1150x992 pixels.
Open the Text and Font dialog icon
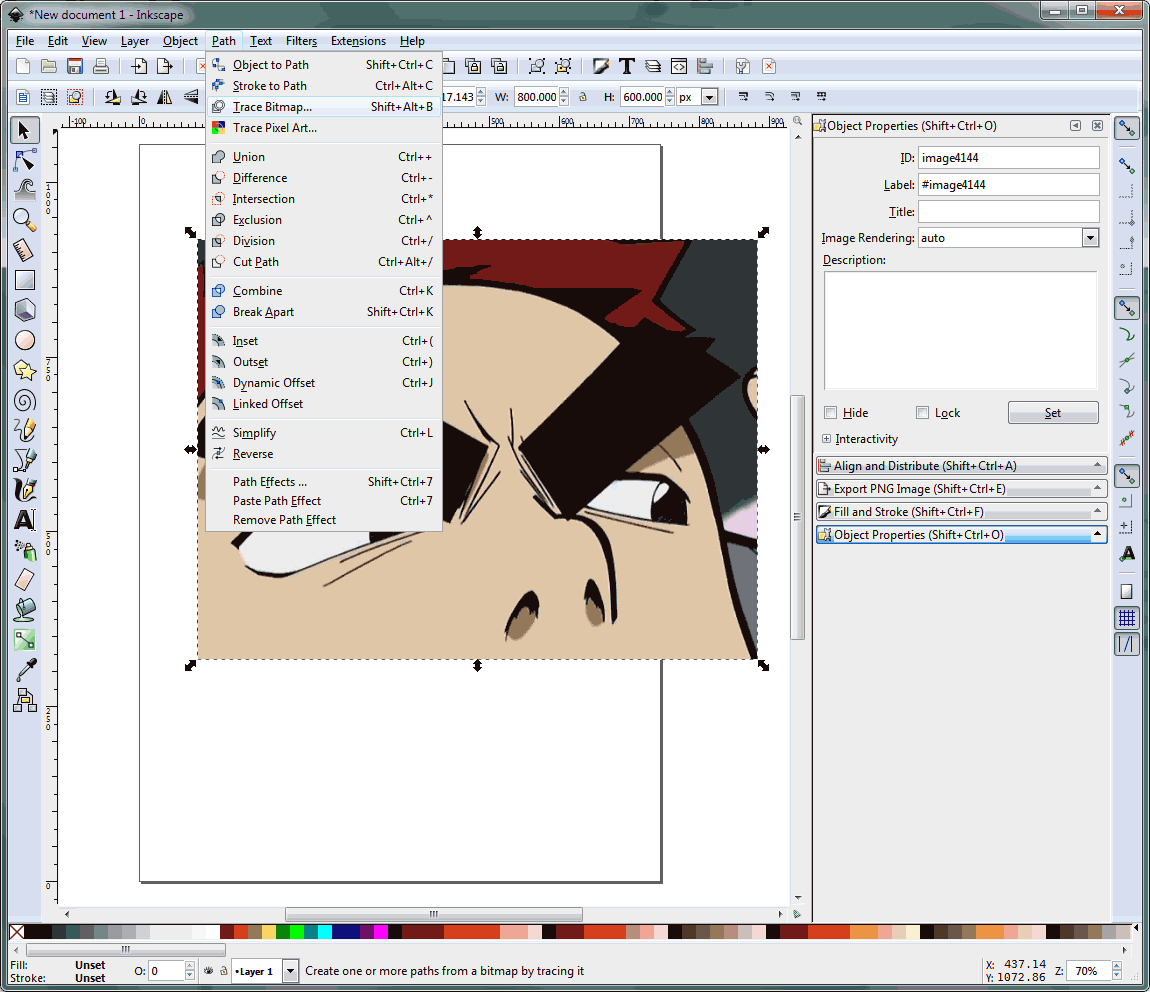[x=626, y=66]
